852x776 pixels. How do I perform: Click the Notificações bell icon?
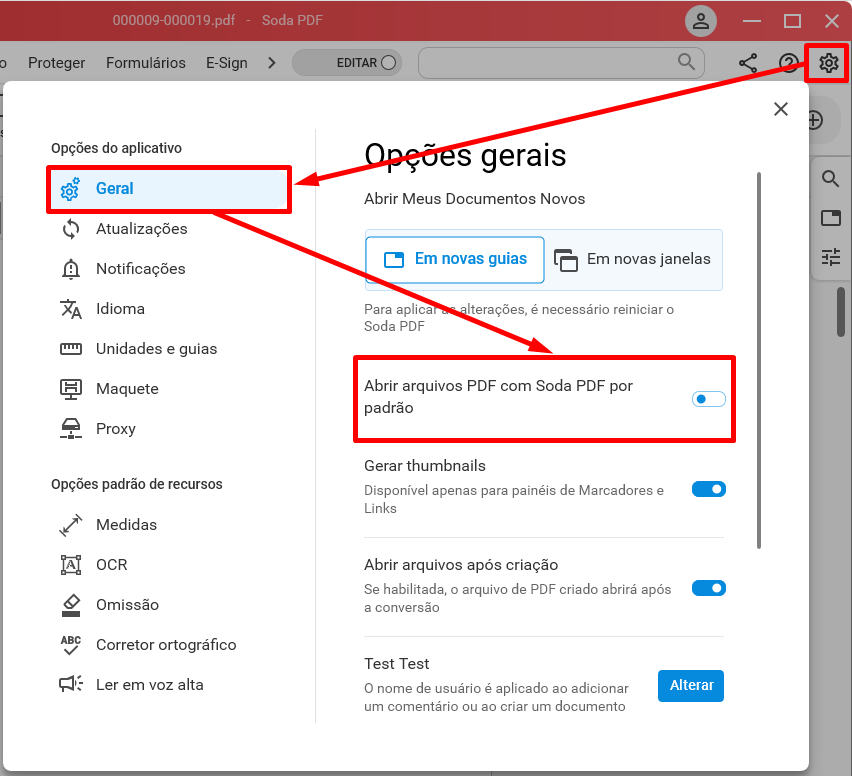click(x=71, y=269)
